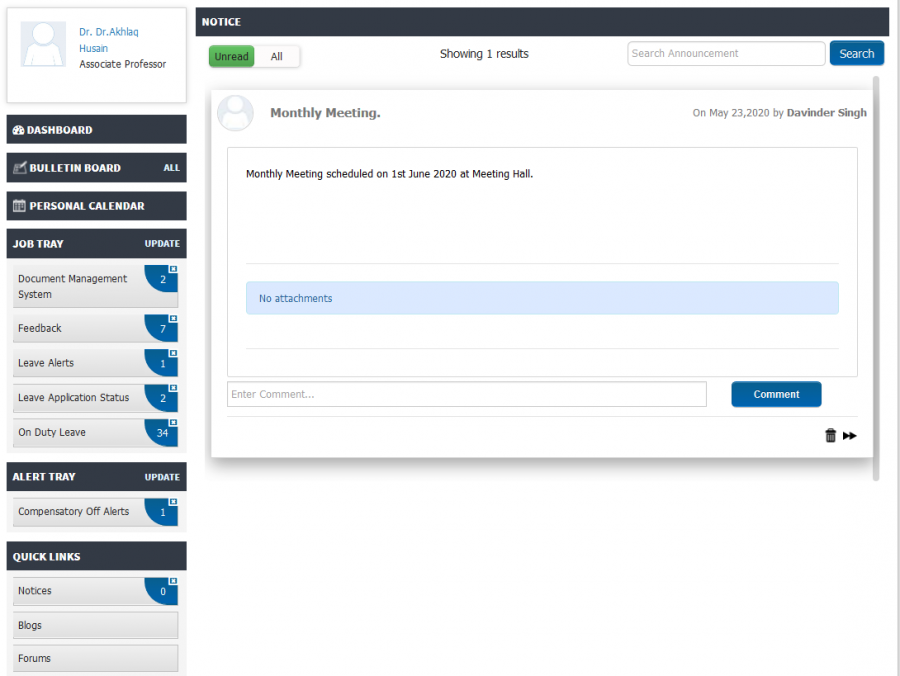Open the Blogs quick link
Screen dimensions: 900x676
[95, 625]
